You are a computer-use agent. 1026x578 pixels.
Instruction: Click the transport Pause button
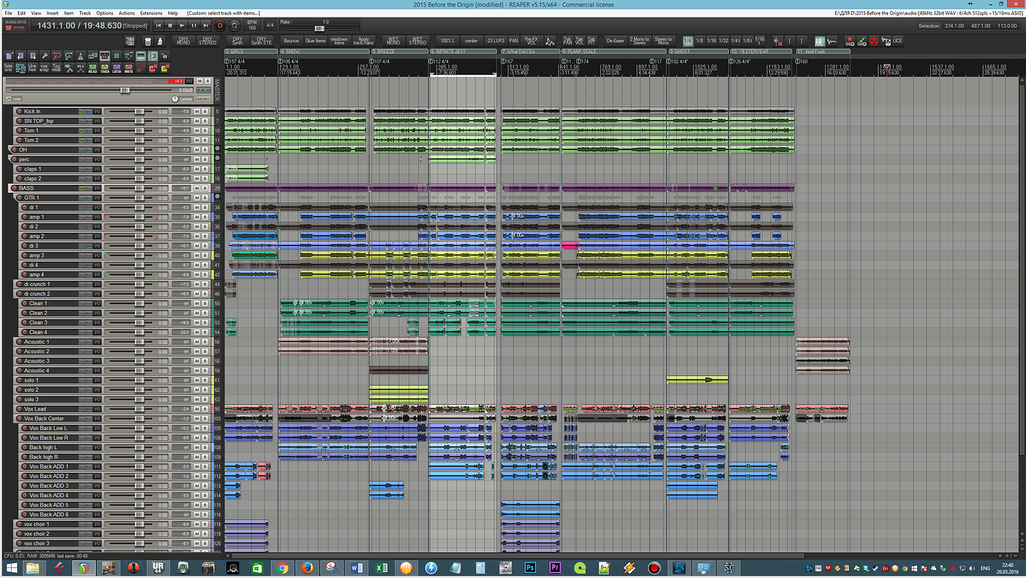(194, 26)
